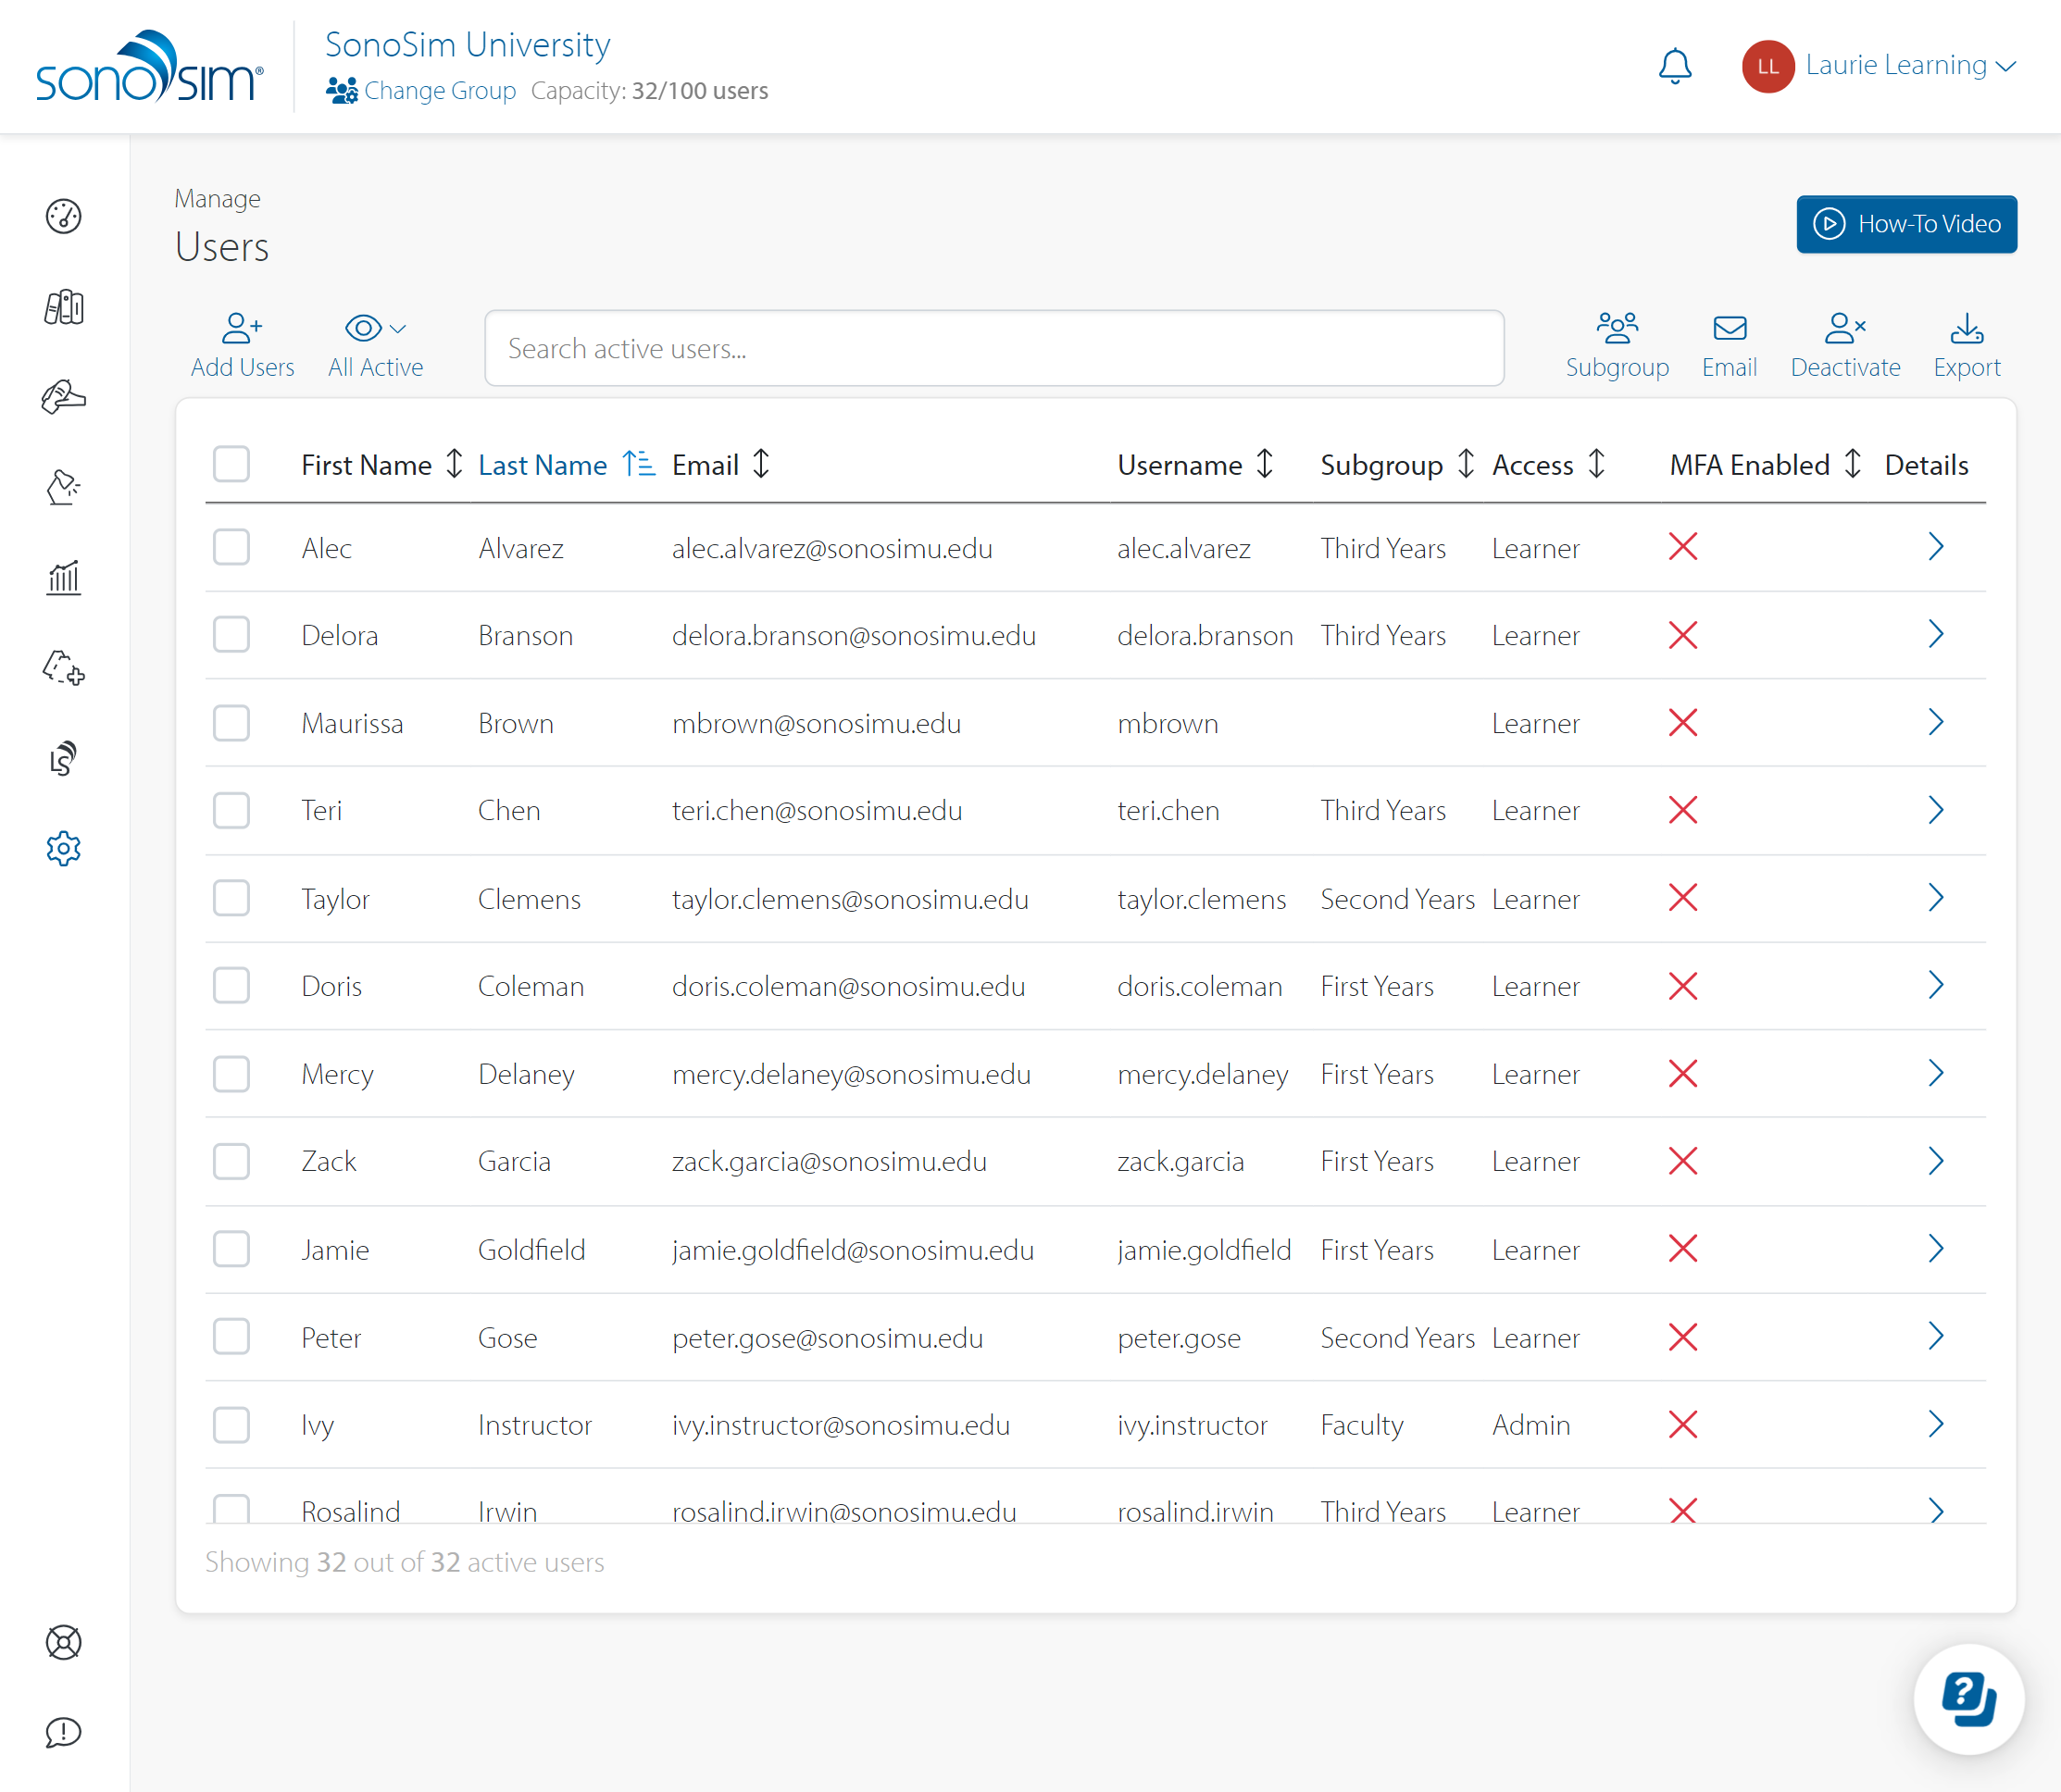Click the SonoSim University title
The height and width of the screenshot is (1792, 2061).
[x=468, y=45]
